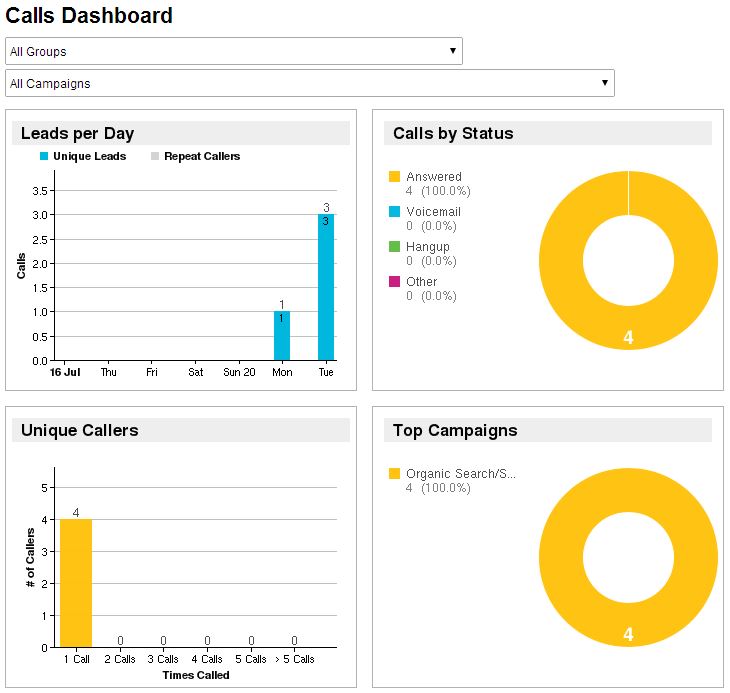Image resolution: width=730 pixels, height=693 pixels.
Task: Click the Organic Search legend swatch
Action: 394,473
